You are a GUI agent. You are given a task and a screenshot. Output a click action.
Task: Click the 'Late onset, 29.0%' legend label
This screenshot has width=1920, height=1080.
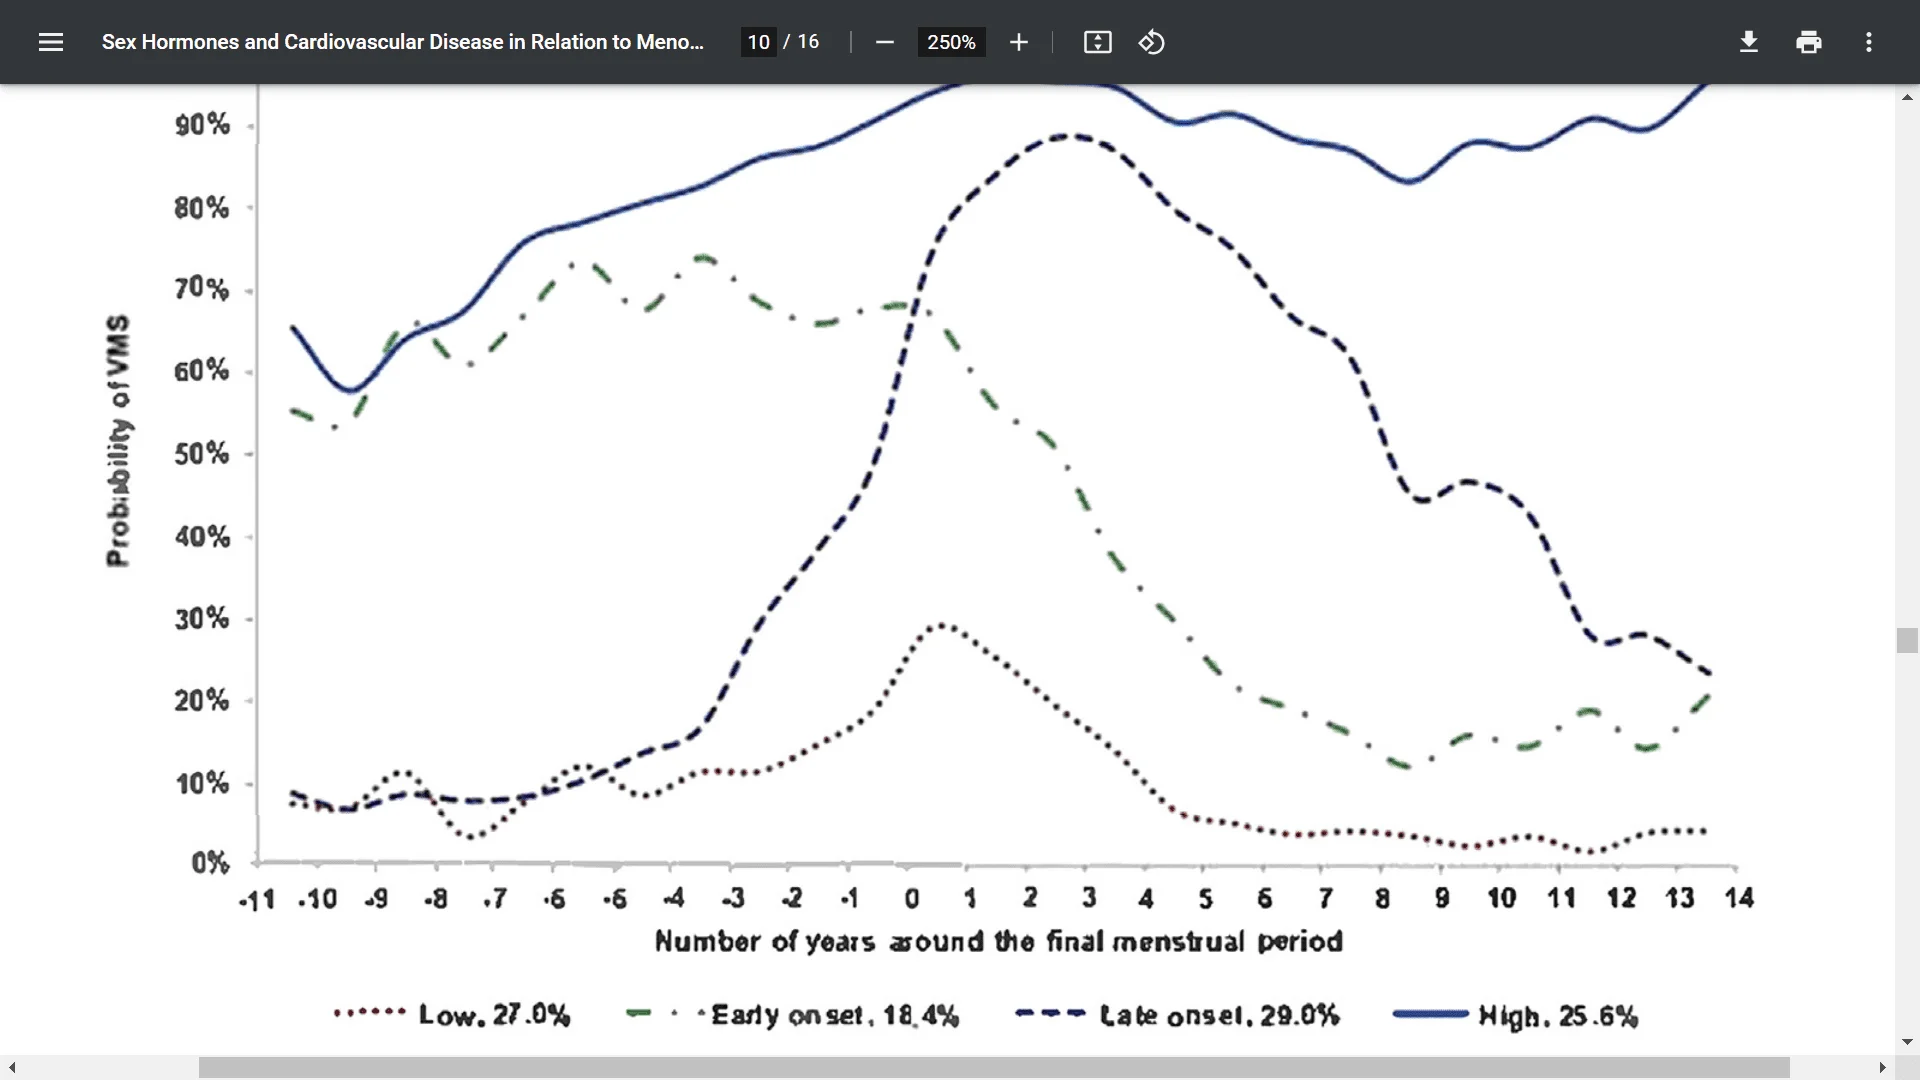(1219, 1015)
